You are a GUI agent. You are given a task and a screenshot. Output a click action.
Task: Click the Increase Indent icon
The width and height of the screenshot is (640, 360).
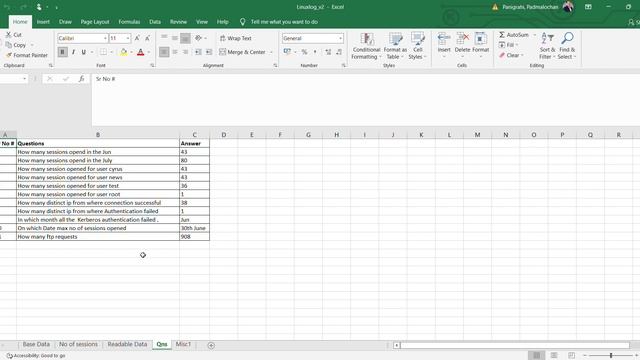tap(209, 52)
